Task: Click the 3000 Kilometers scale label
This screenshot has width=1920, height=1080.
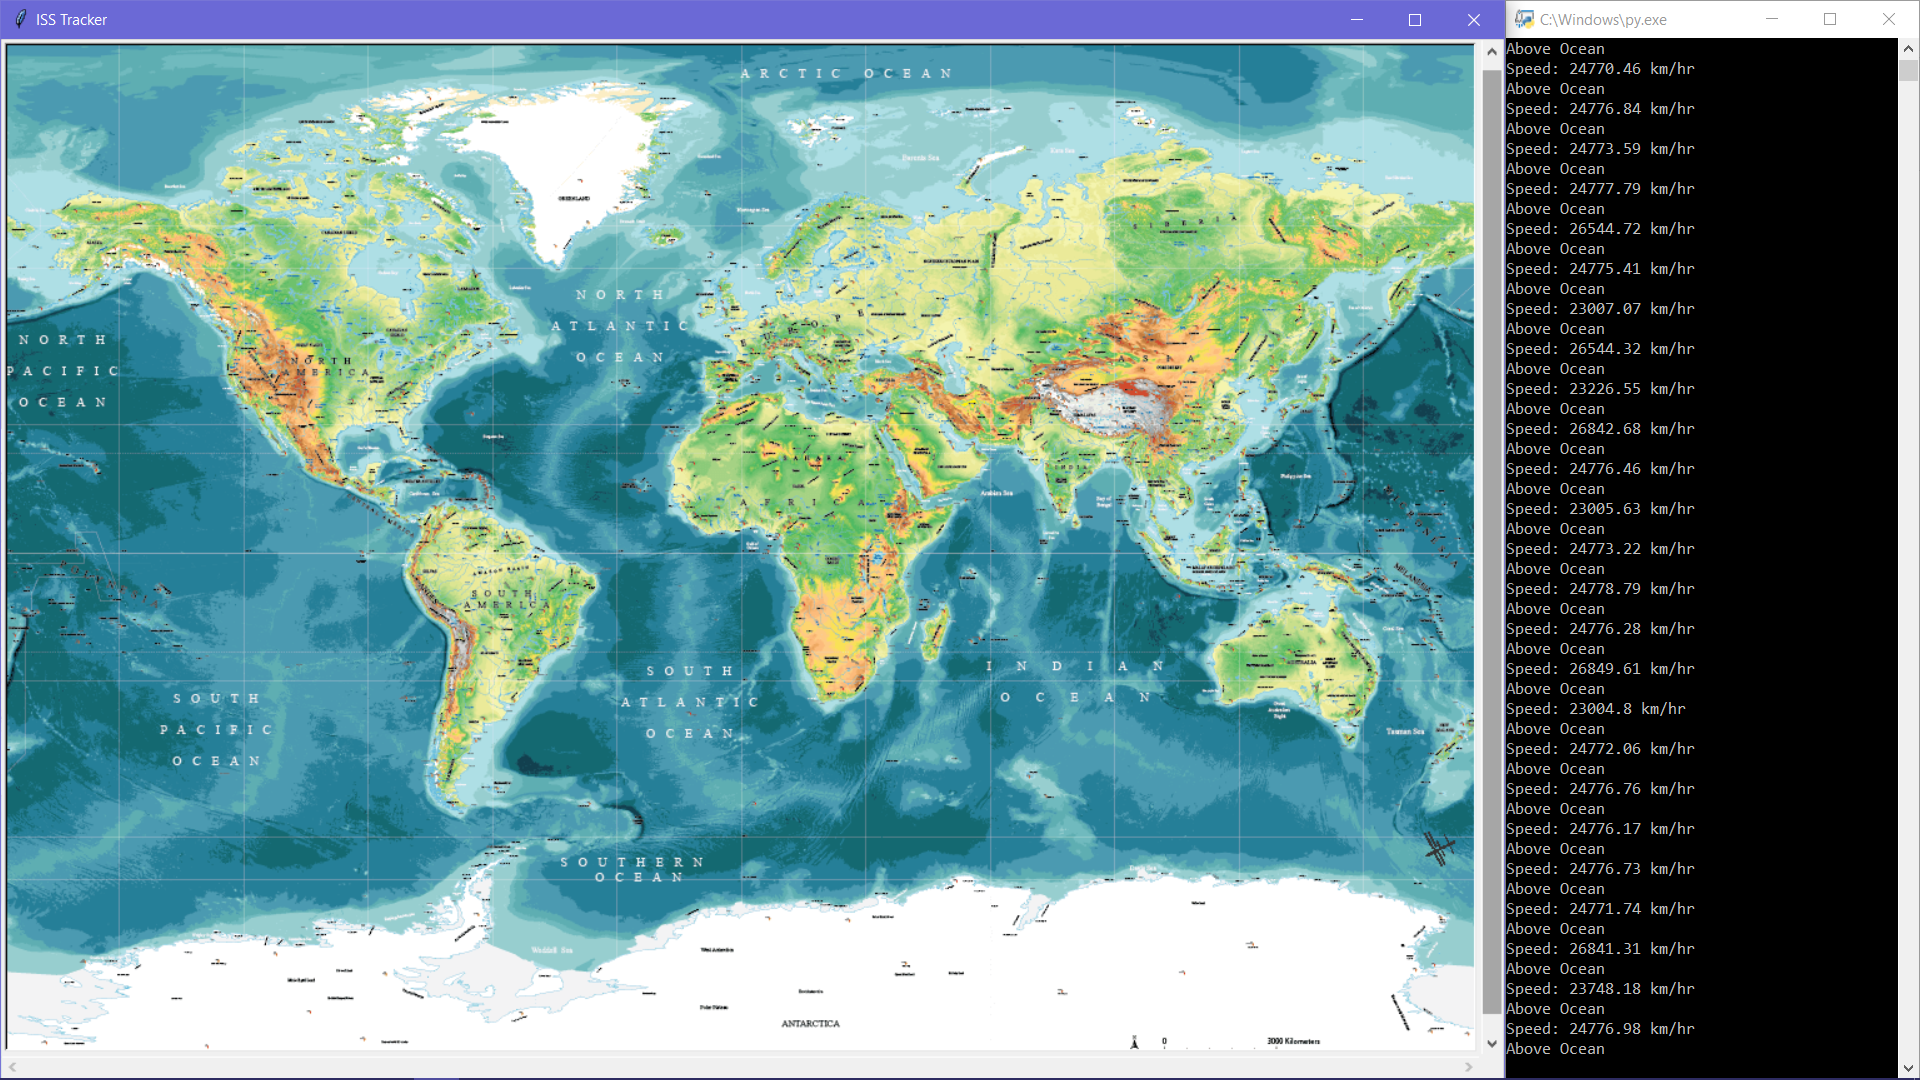Action: click(1293, 1041)
